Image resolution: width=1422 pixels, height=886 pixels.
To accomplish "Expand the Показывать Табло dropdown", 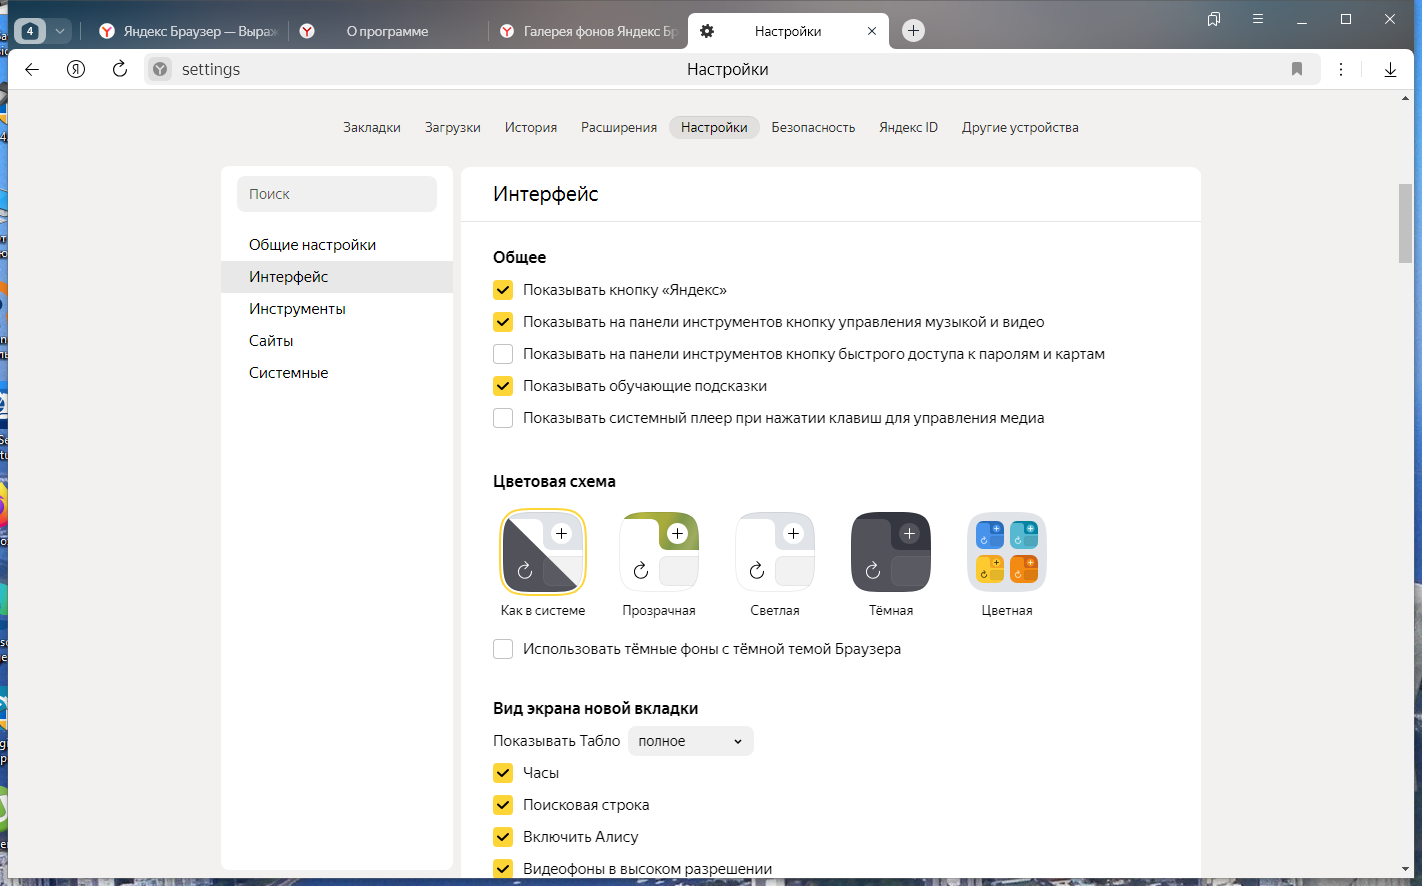I will point(691,741).
